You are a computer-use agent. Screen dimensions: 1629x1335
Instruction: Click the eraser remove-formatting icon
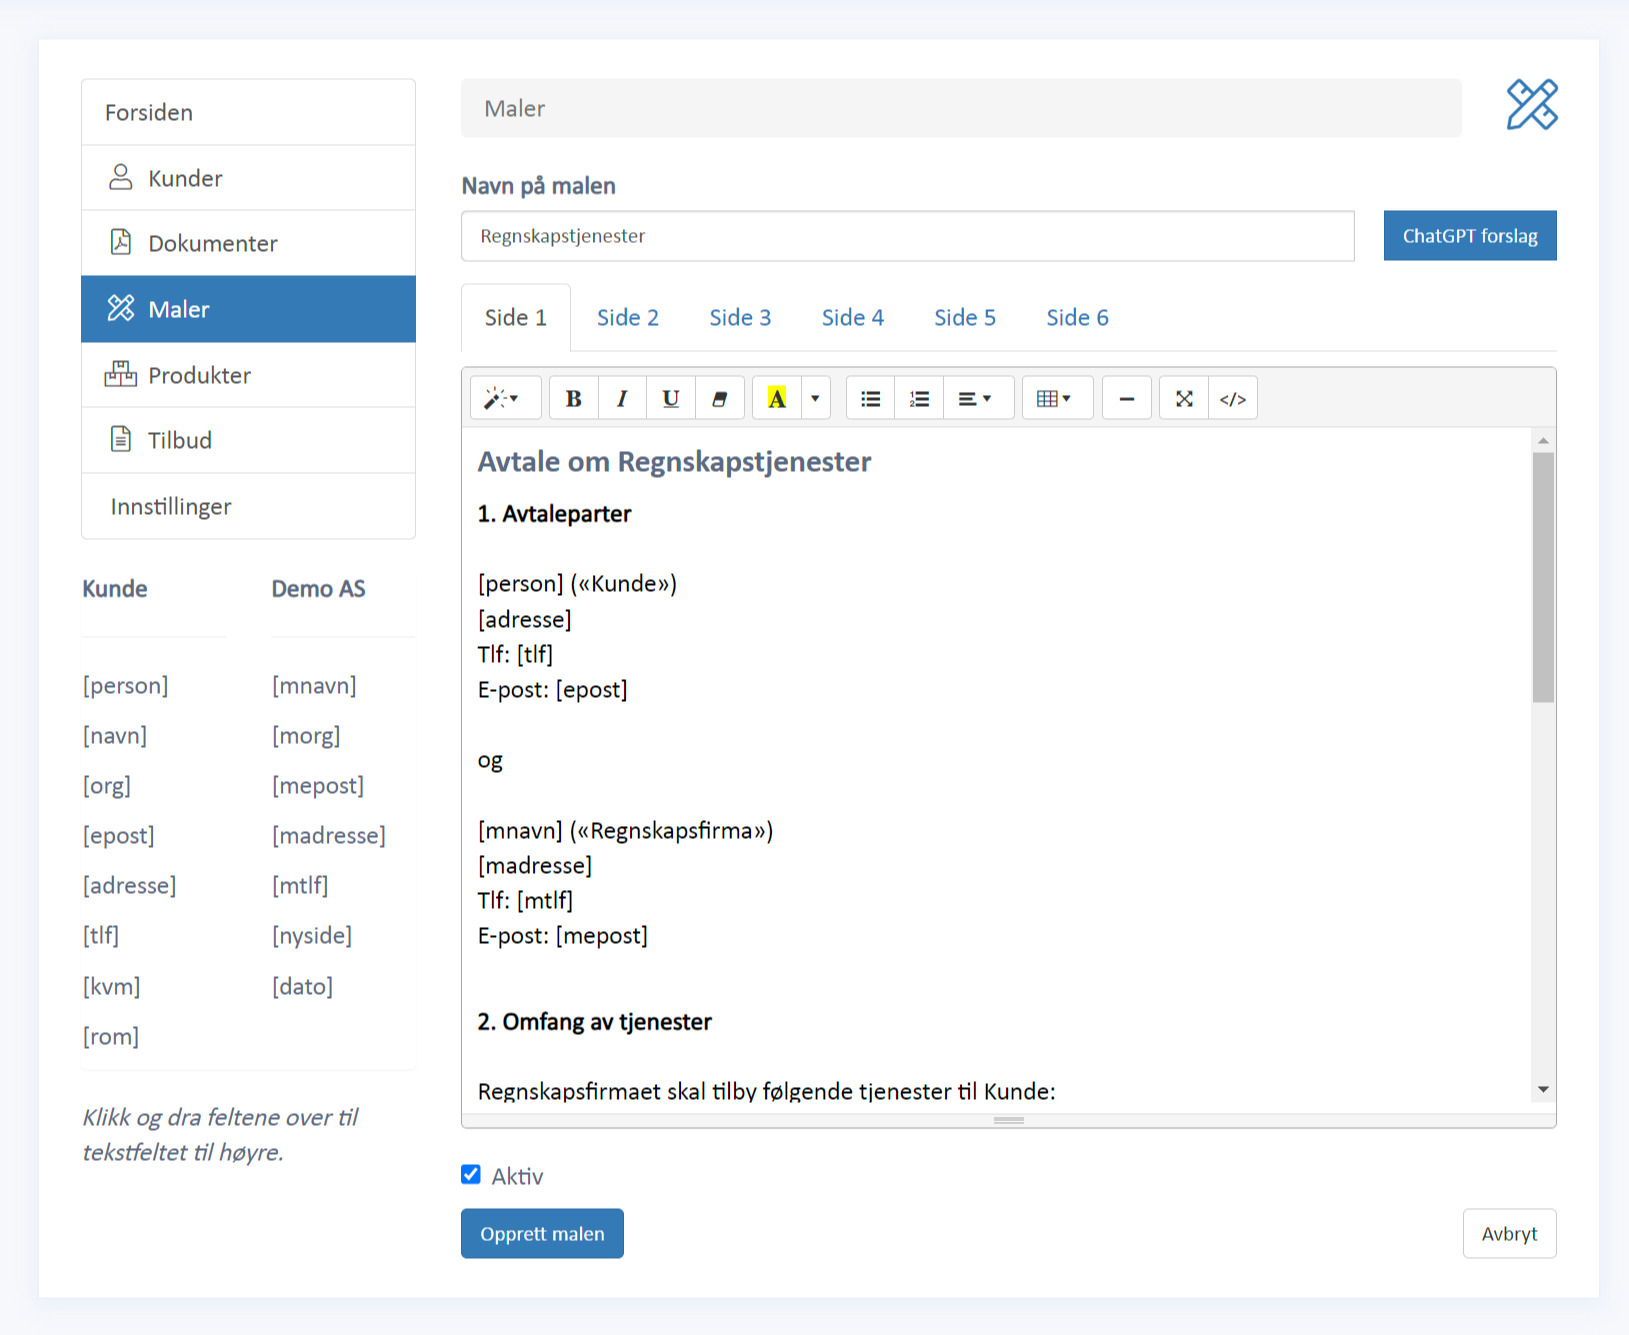(x=719, y=399)
